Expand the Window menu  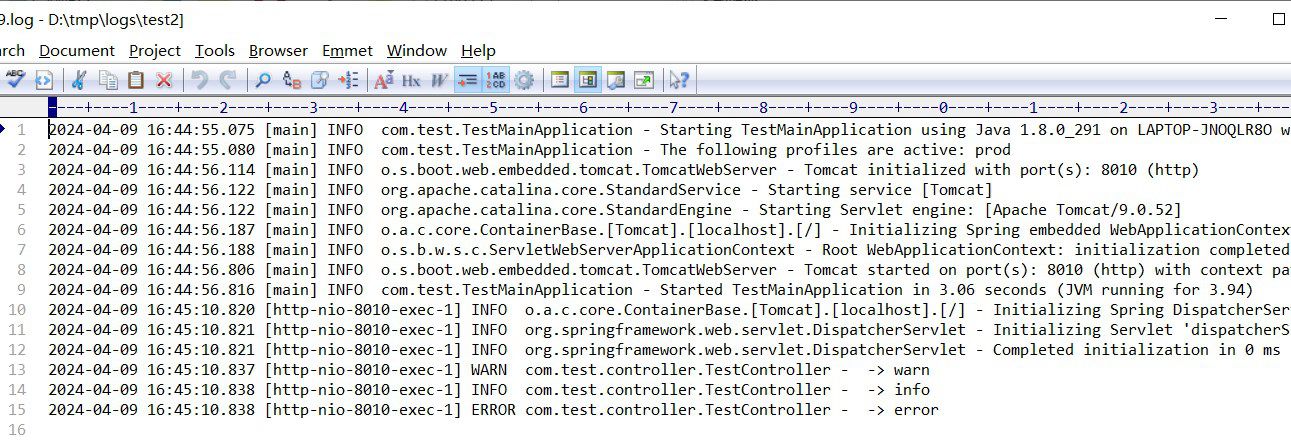(416, 50)
